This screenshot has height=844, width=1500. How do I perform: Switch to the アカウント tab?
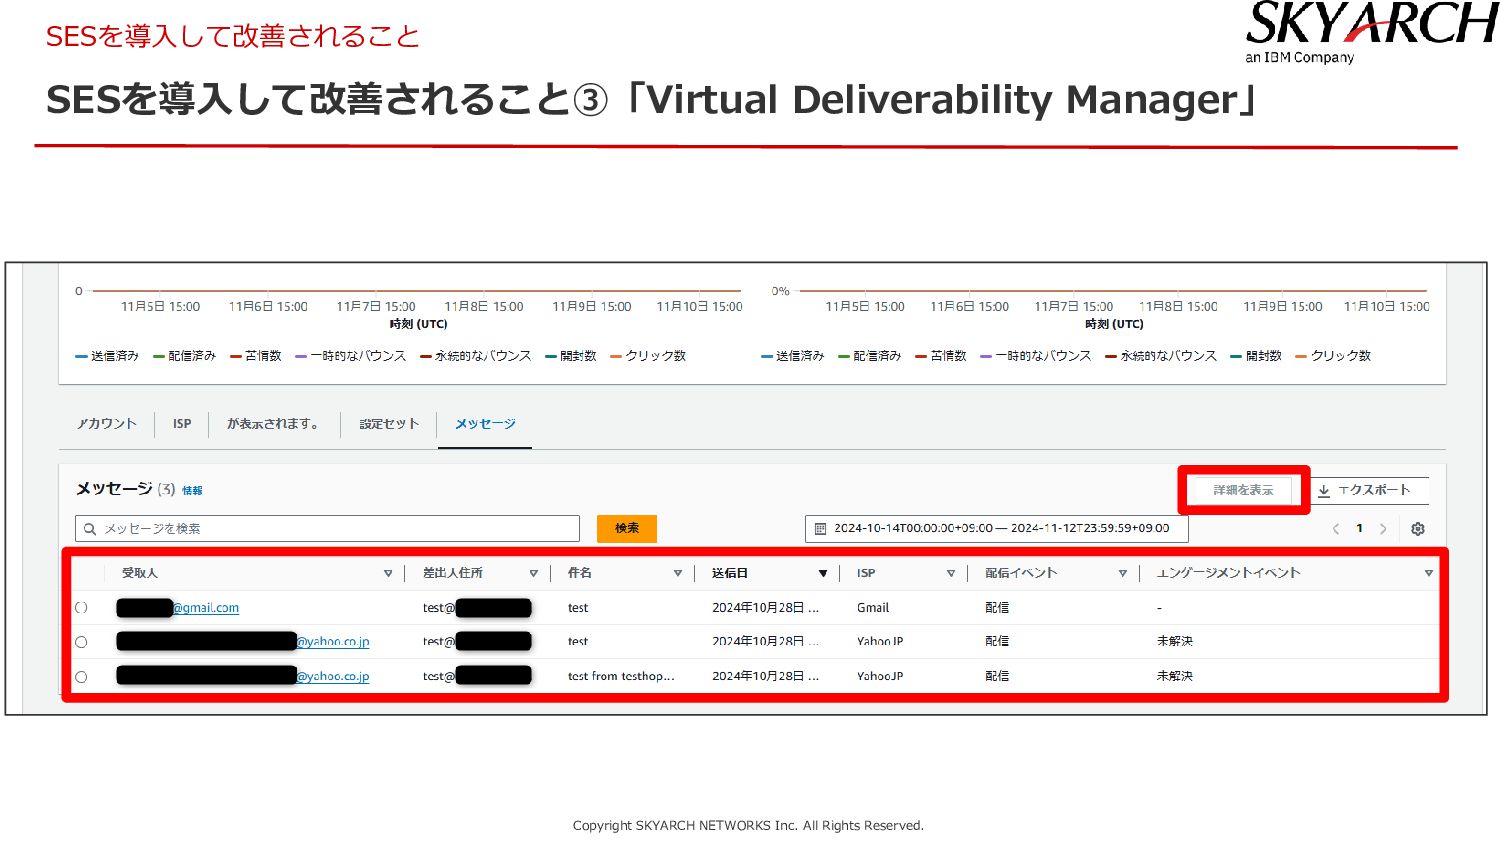[107, 424]
